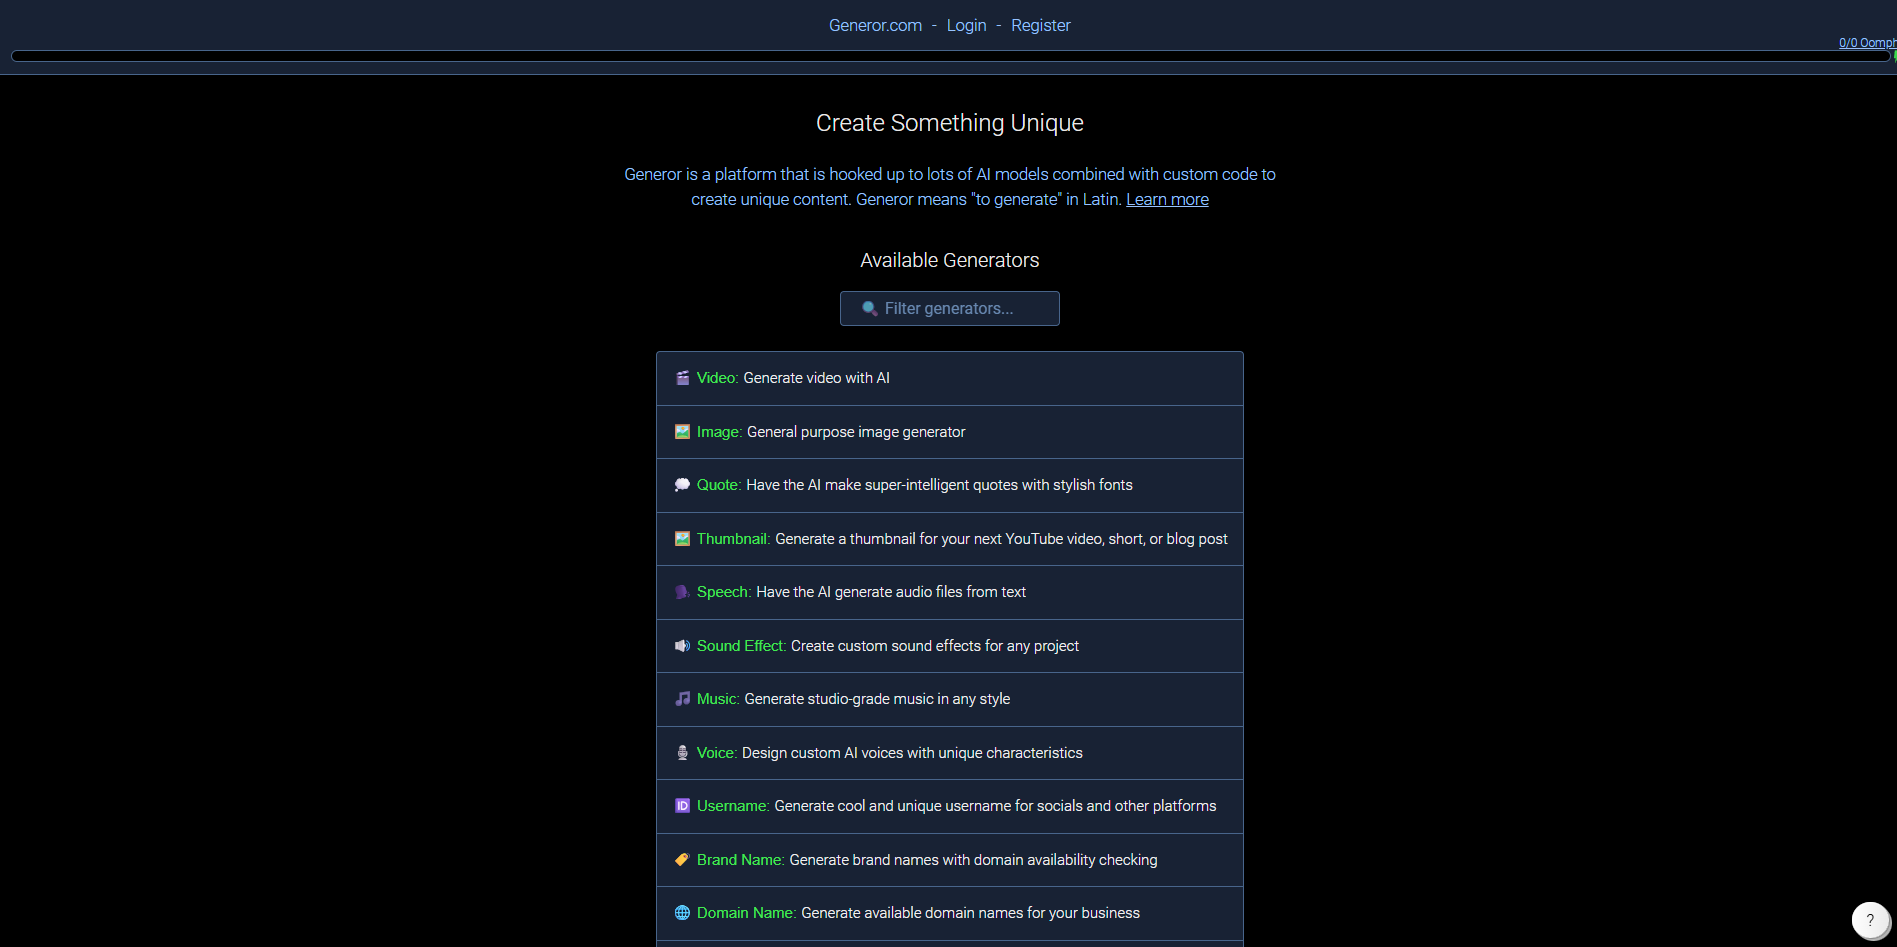Click the help question mark button
This screenshot has height=947, width=1897.
[x=1870, y=920]
